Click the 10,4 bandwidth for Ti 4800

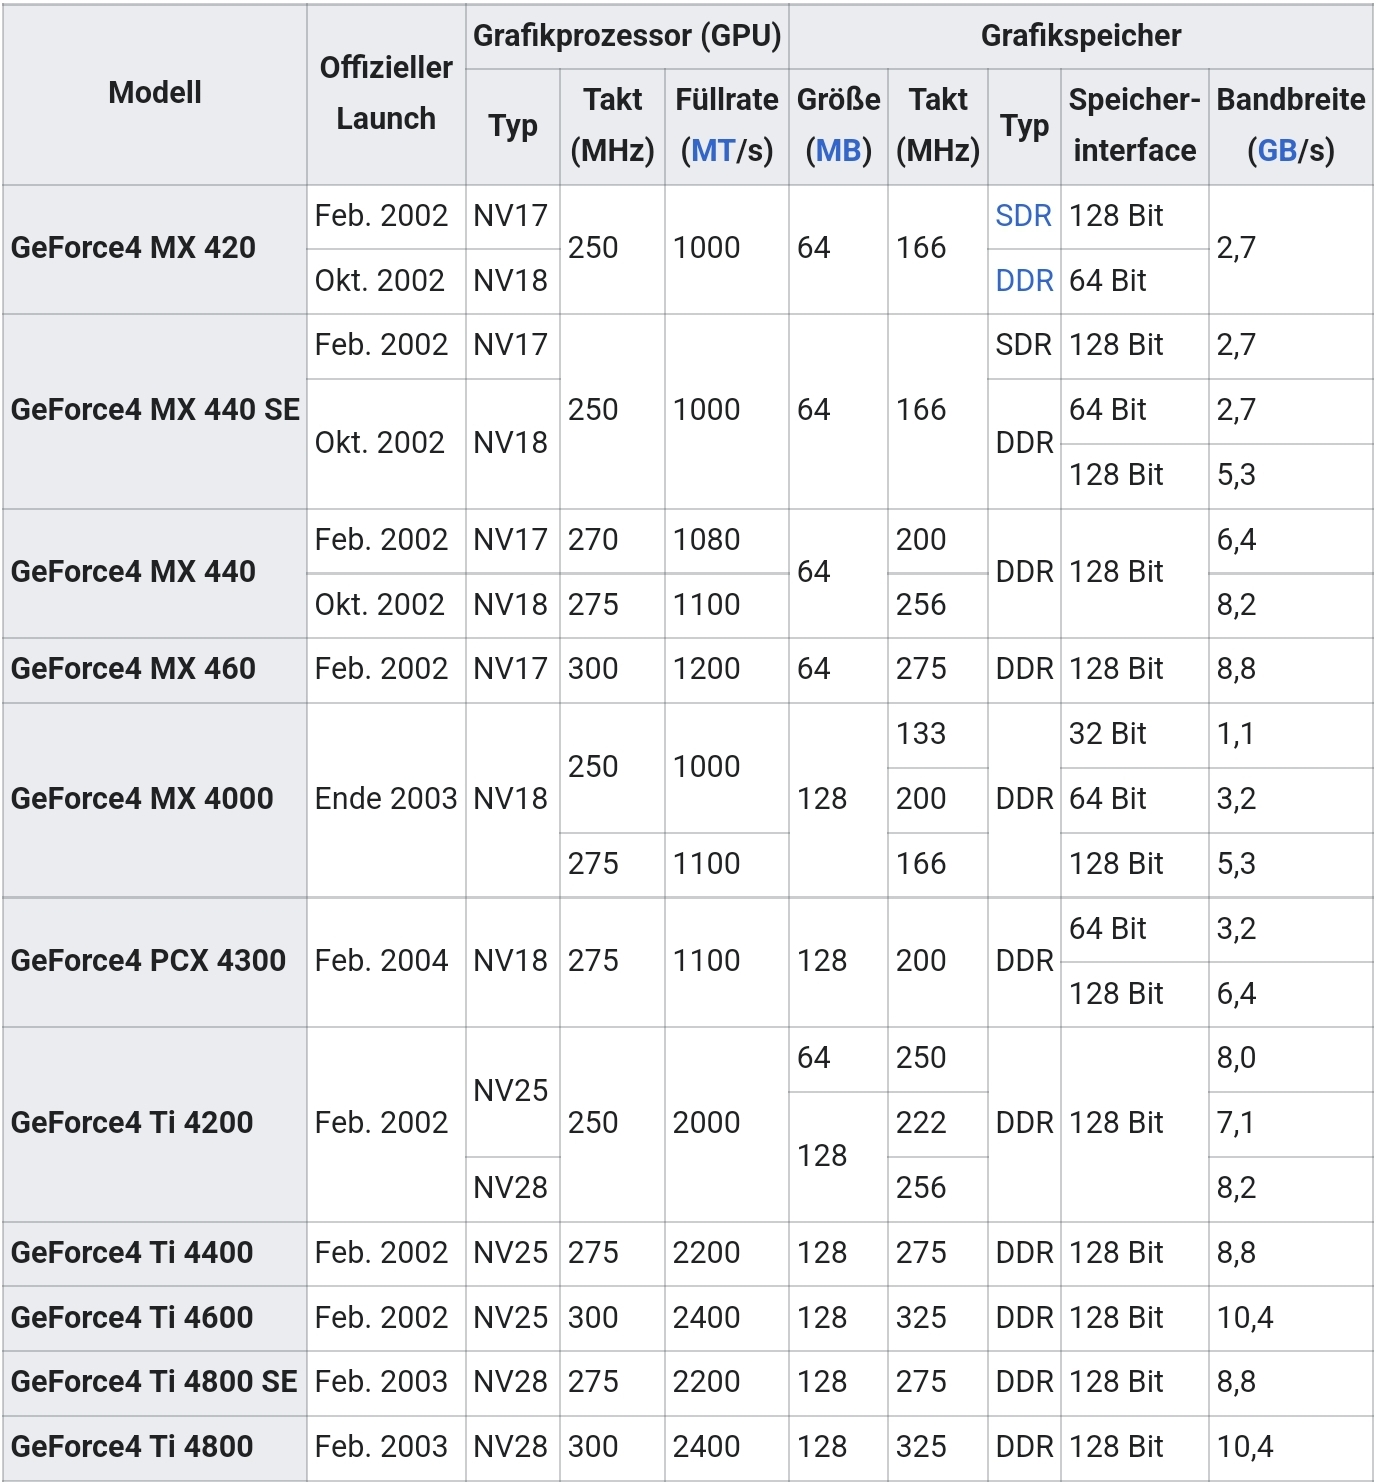pos(1290,1448)
